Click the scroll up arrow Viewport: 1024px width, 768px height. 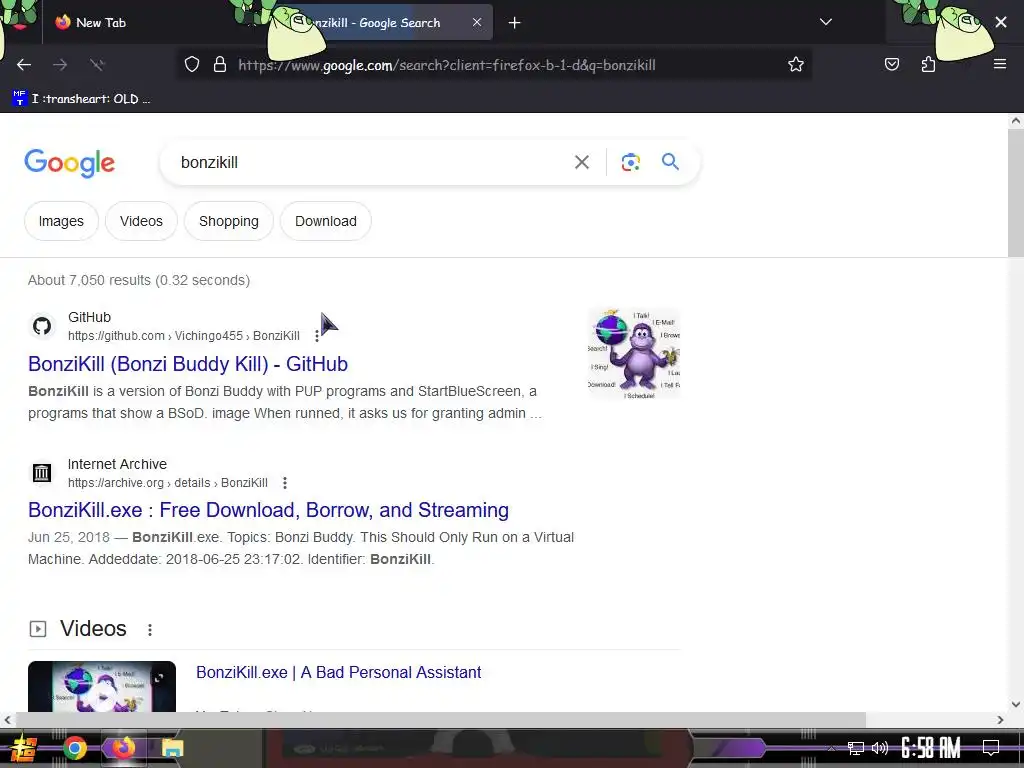click(1016, 121)
